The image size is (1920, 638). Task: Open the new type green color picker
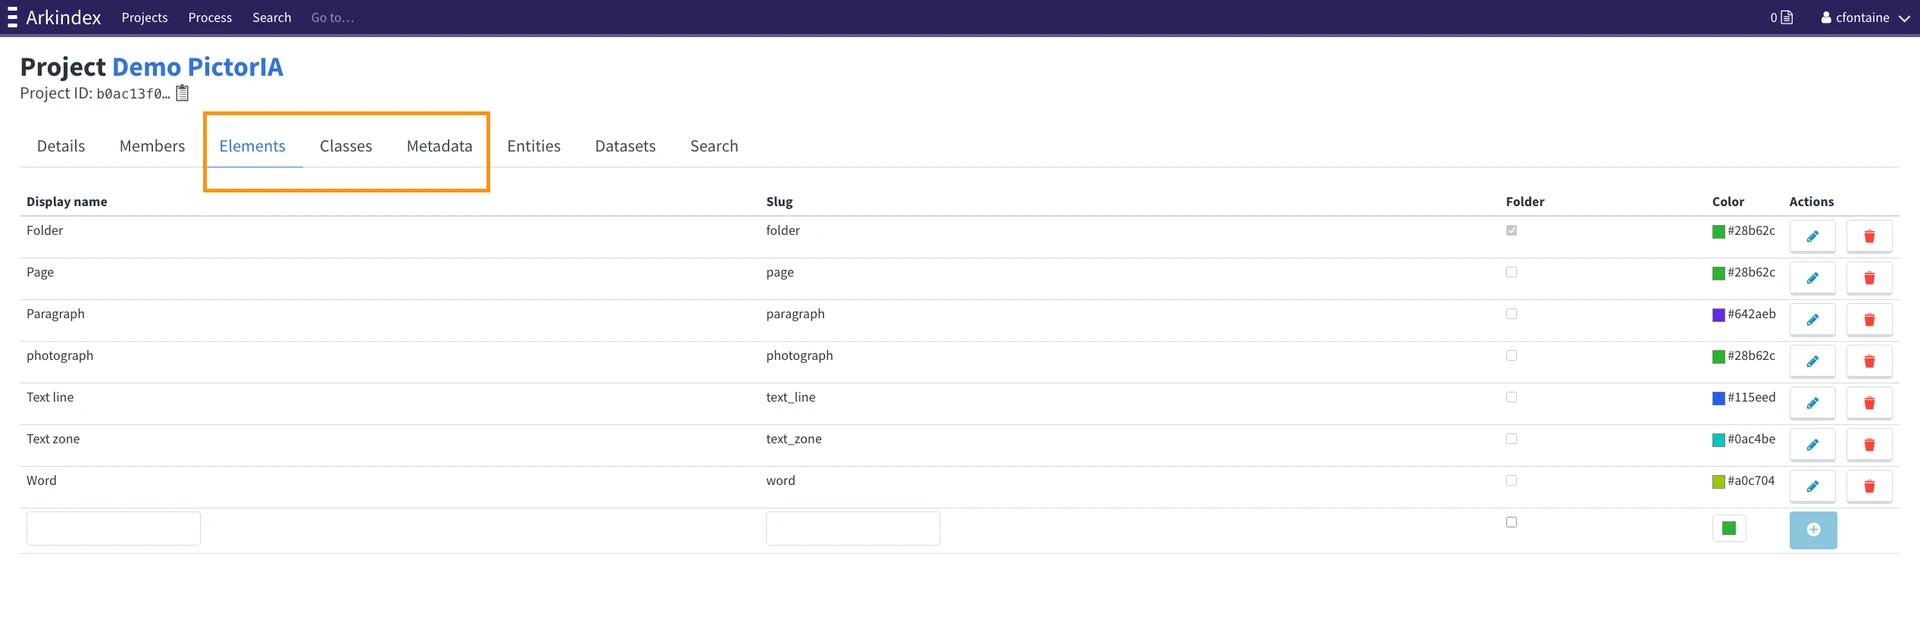click(x=1729, y=528)
